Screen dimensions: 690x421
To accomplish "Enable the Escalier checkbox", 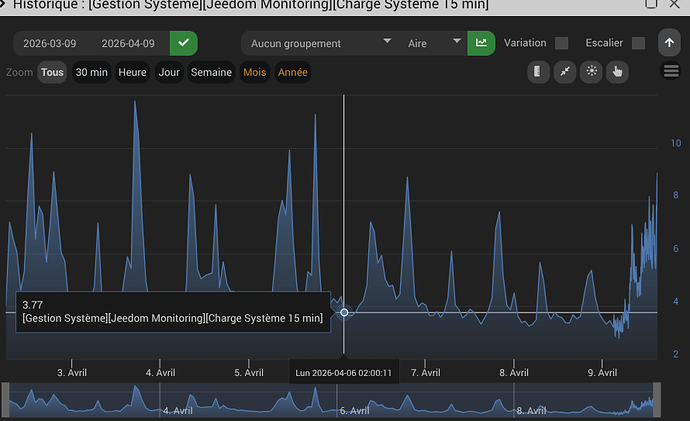I will pyautogui.click(x=639, y=43).
